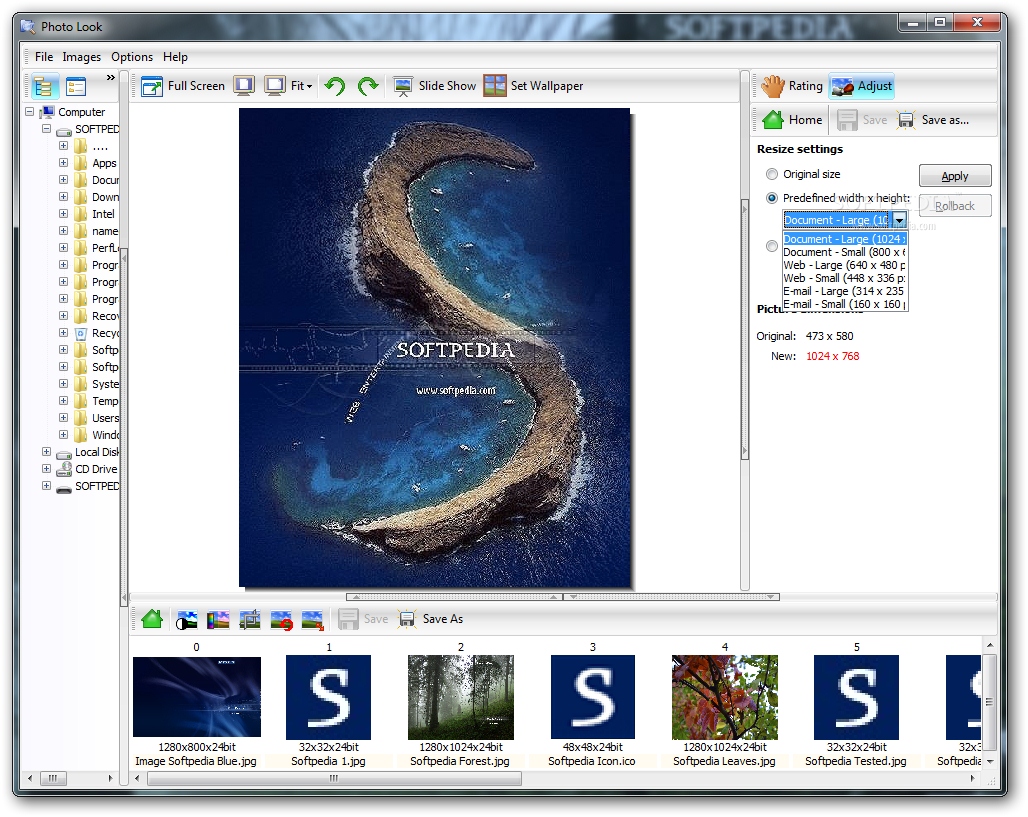Rotate image counter-clockwise with green arrow
This screenshot has height=817, width=1028.
tap(335, 86)
